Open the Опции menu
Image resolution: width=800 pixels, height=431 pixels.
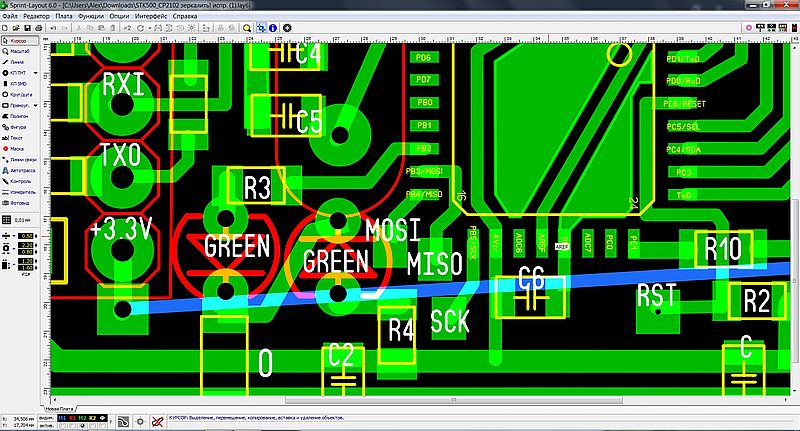[118, 17]
